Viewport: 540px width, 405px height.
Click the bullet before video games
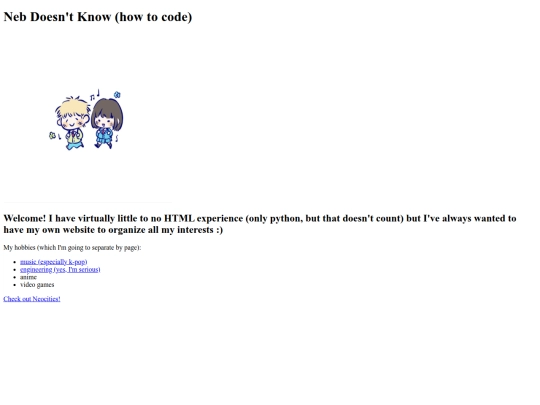(x=14, y=285)
